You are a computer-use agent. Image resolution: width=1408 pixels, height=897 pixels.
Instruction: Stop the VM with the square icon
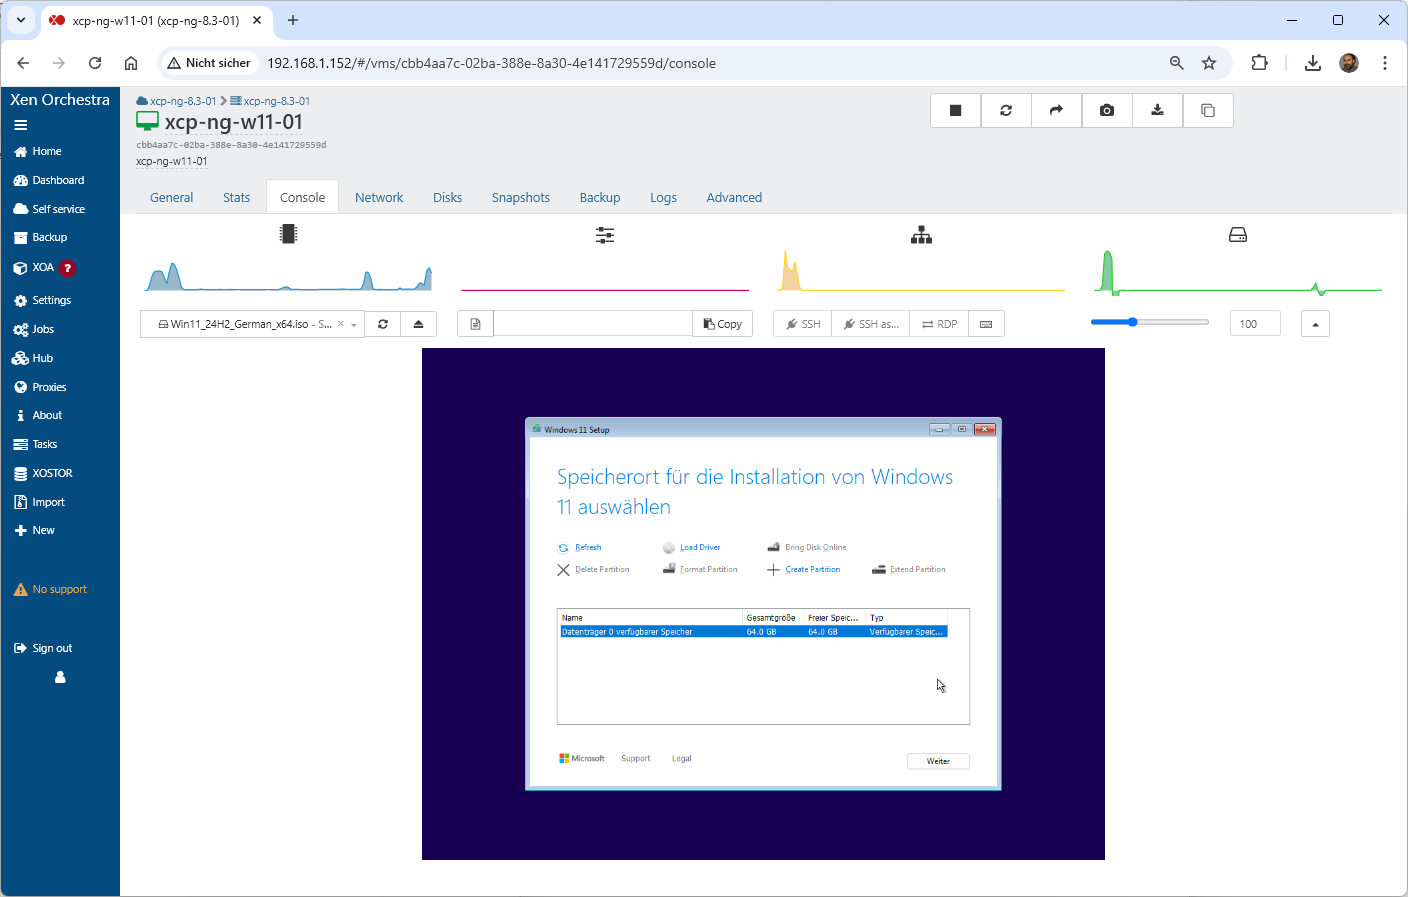(955, 111)
